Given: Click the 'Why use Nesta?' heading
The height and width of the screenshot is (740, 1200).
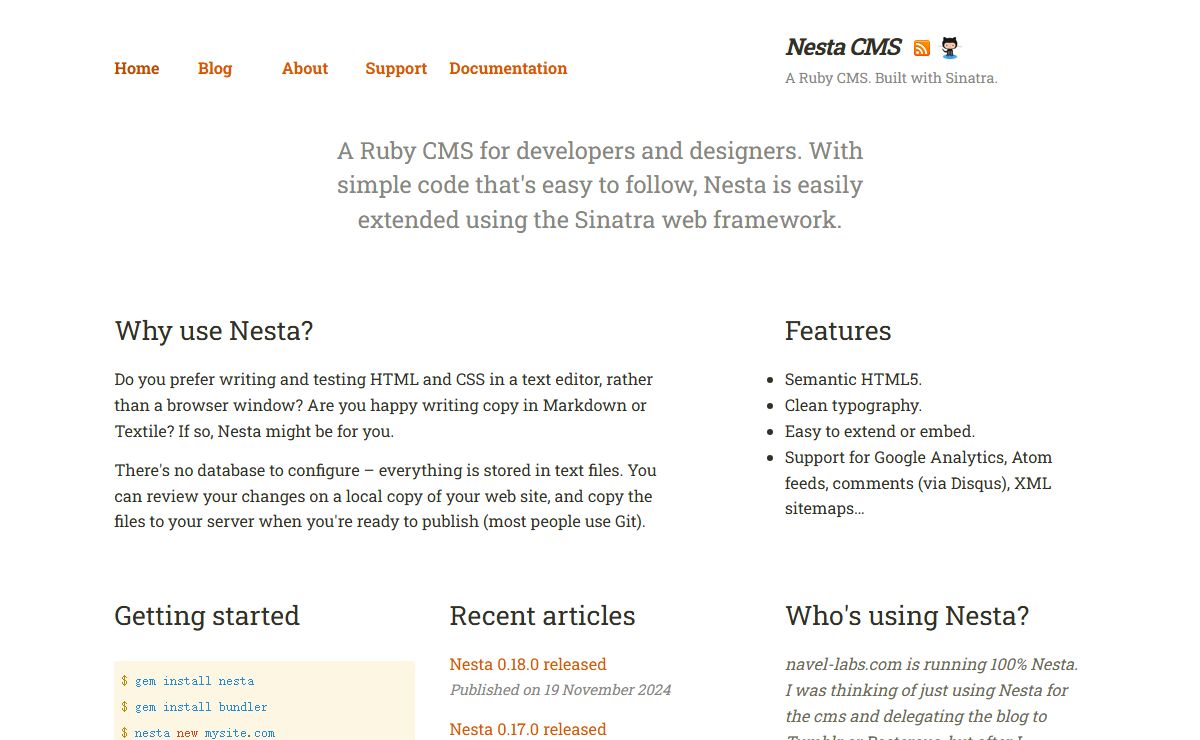Looking at the screenshot, I should pyautogui.click(x=214, y=331).
